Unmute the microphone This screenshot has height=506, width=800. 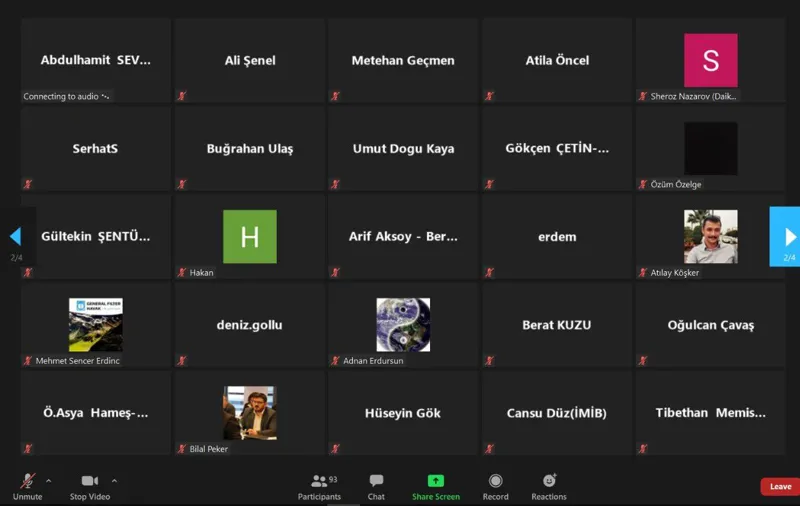(28, 487)
